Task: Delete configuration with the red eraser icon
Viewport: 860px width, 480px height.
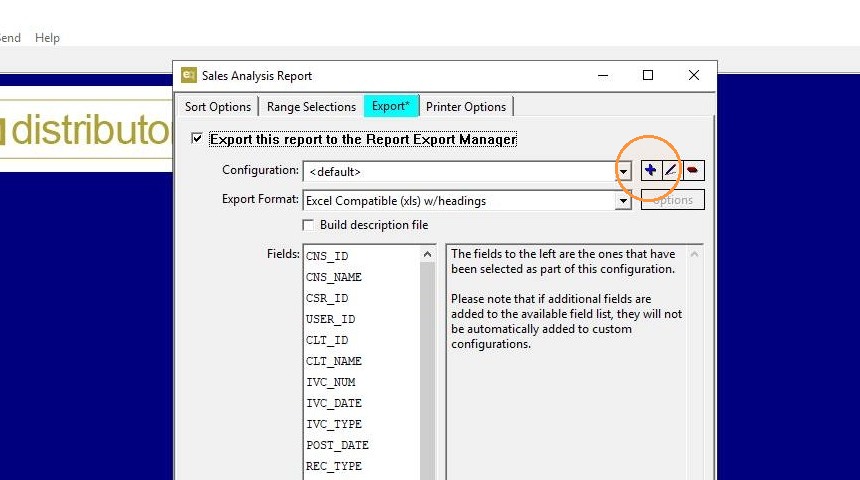Action: point(693,170)
